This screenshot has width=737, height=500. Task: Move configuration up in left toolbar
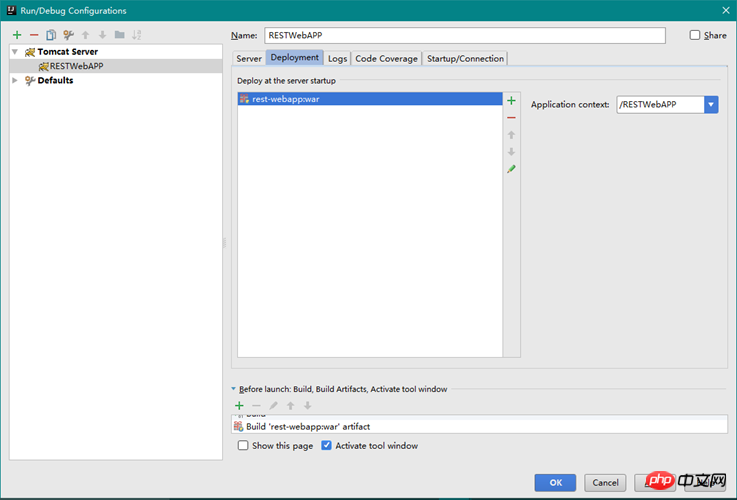click(86, 35)
